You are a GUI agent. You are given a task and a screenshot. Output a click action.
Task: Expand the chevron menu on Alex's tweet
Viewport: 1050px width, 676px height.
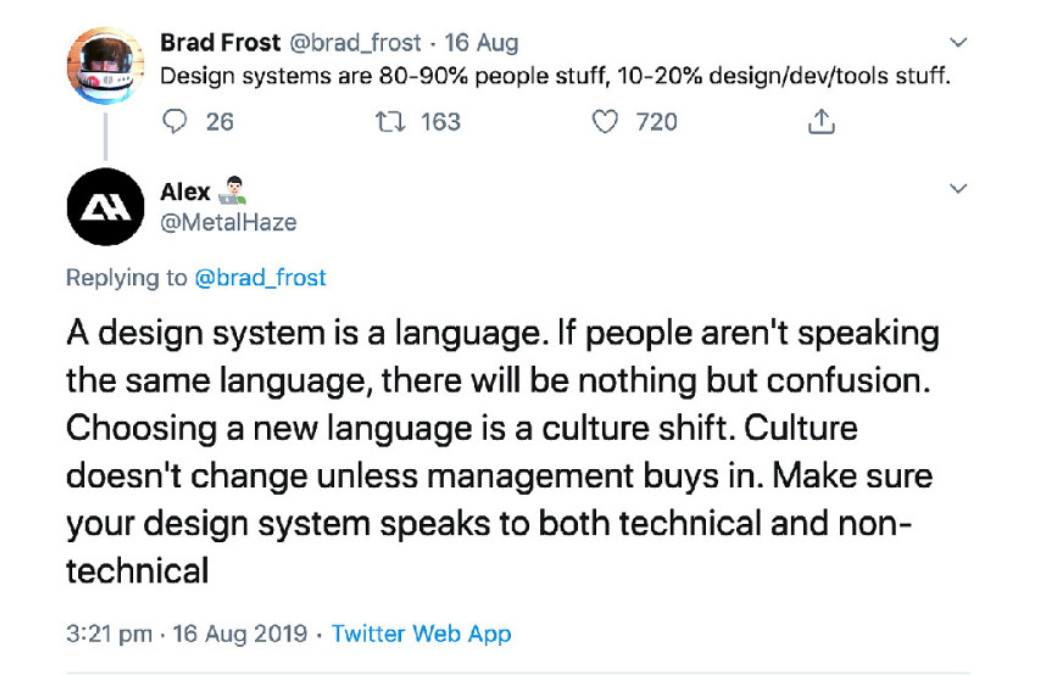coord(958,189)
